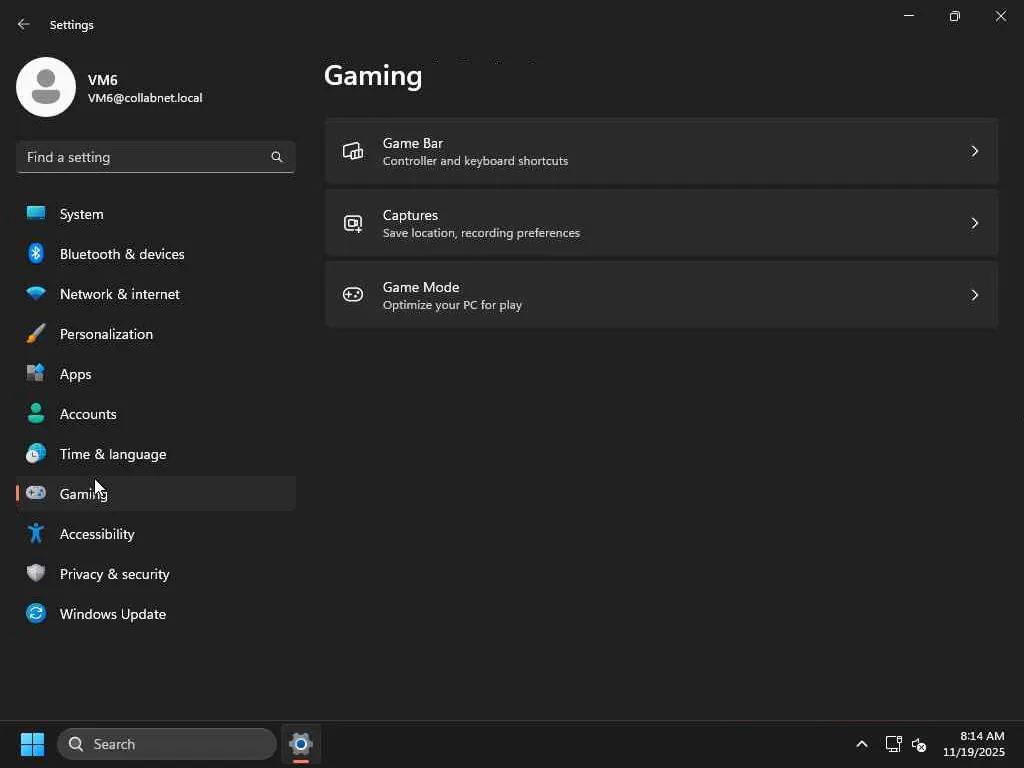Select the Gaming category label
This screenshot has height=768, width=1024.
(x=82, y=494)
